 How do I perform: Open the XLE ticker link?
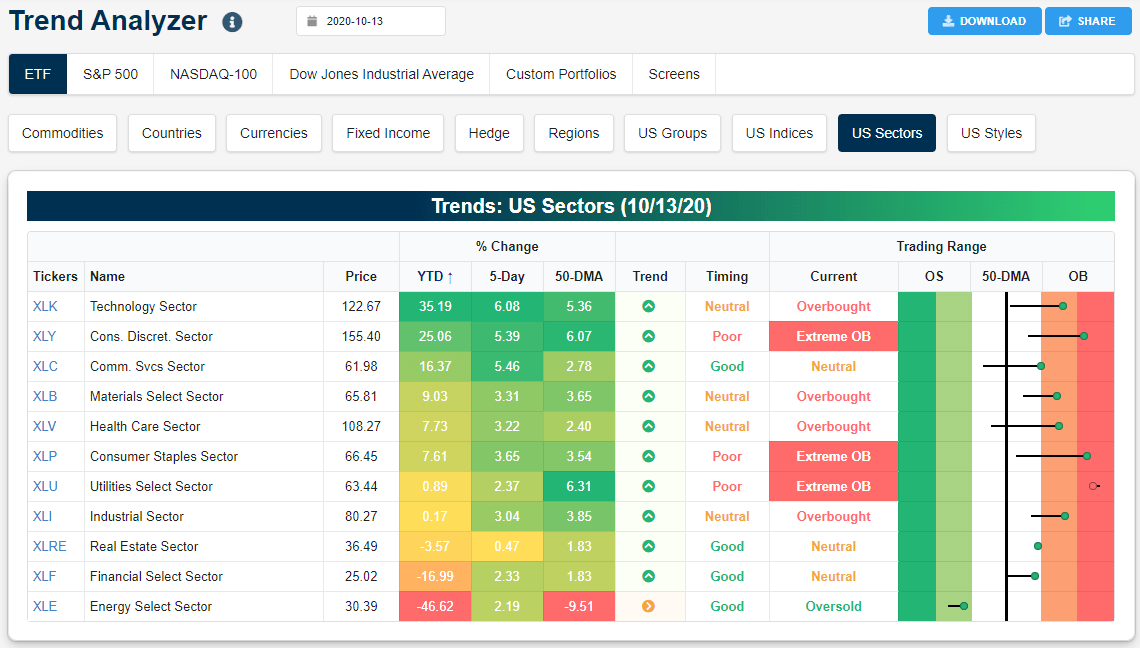click(45, 606)
